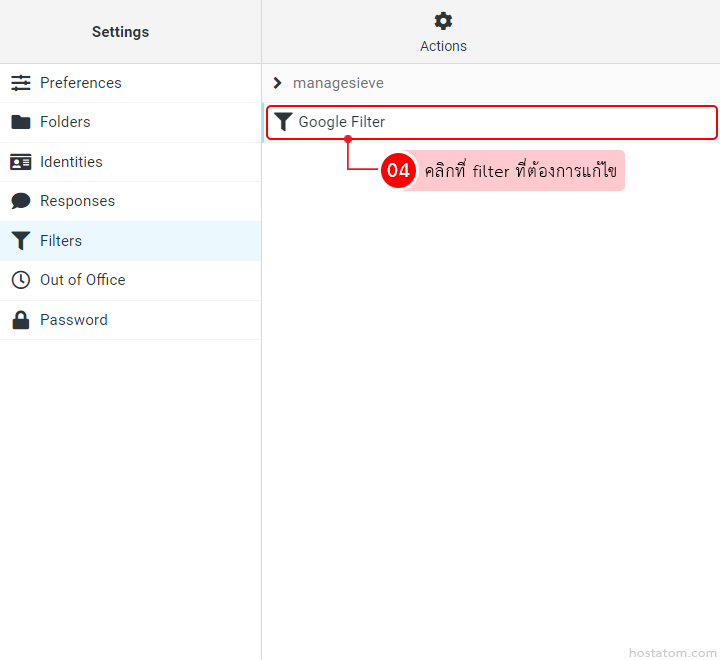
Task: Click the funnel icon beside Filters in sidebar
Action: click(x=21, y=241)
